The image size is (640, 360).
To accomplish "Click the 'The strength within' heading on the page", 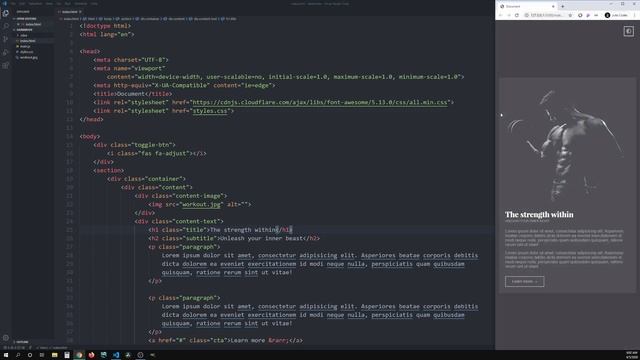I will [539, 215].
